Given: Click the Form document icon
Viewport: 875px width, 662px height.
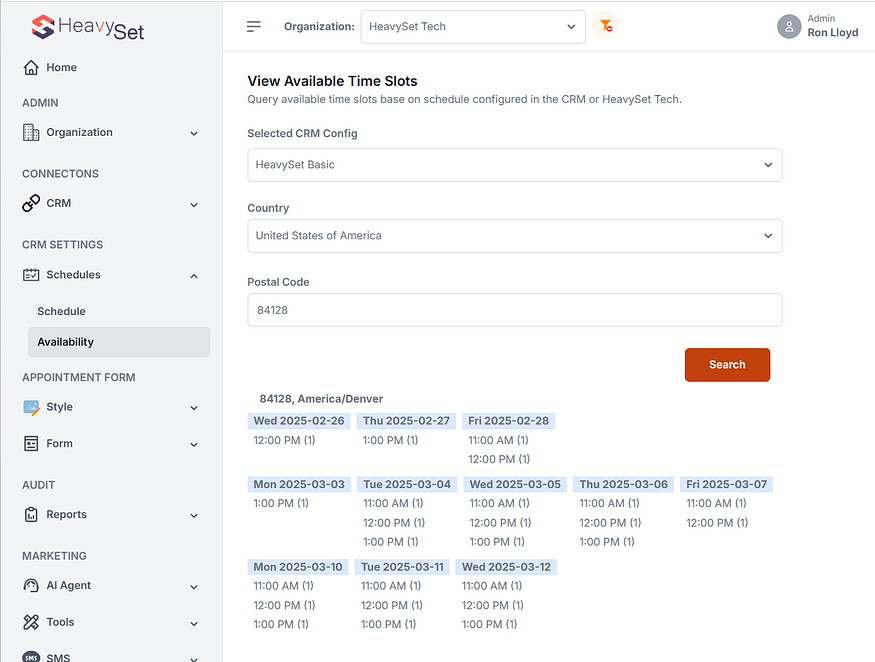Looking at the screenshot, I should click(31, 444).
